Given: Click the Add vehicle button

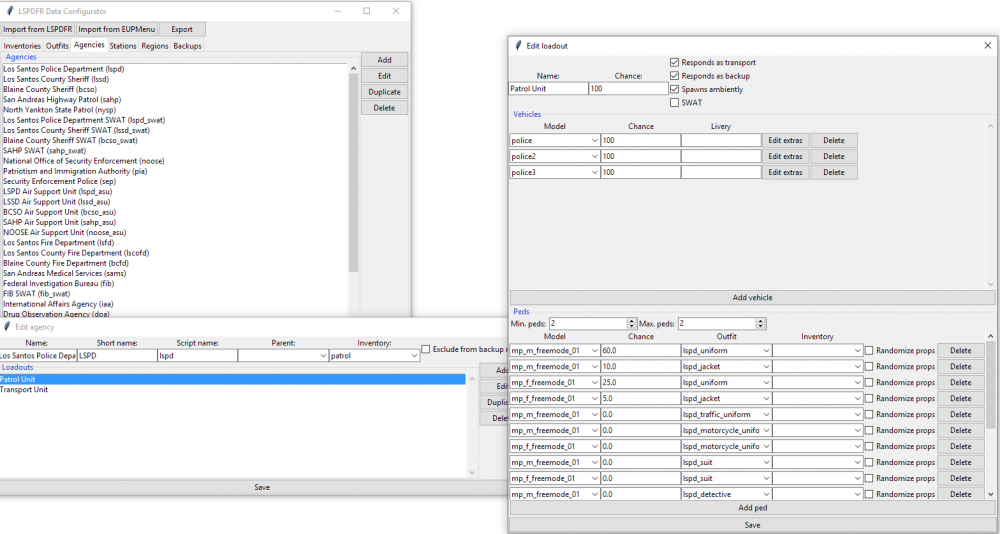Looking at the screenshot, I should click(x=752, y=297).
